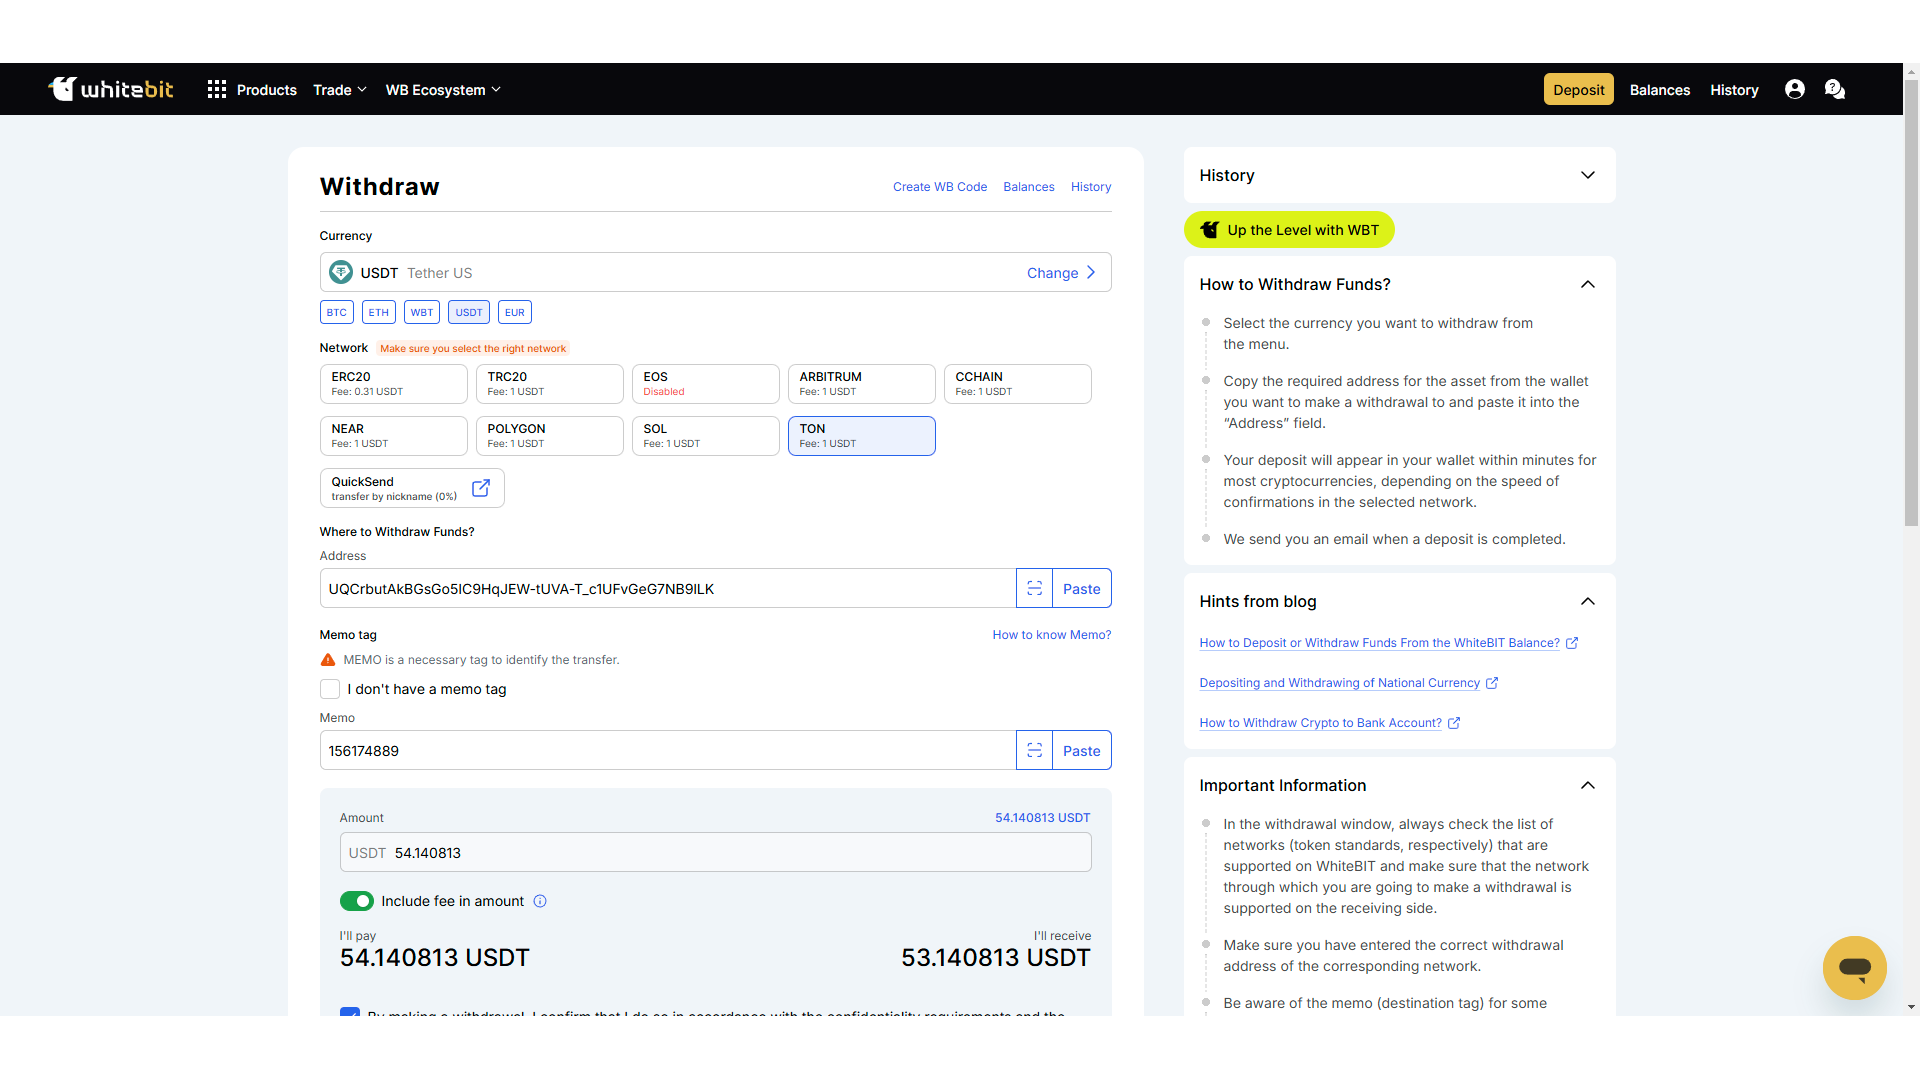Open Products in the top navigation
1920x1080 pixels.
[x=267, y=90]
